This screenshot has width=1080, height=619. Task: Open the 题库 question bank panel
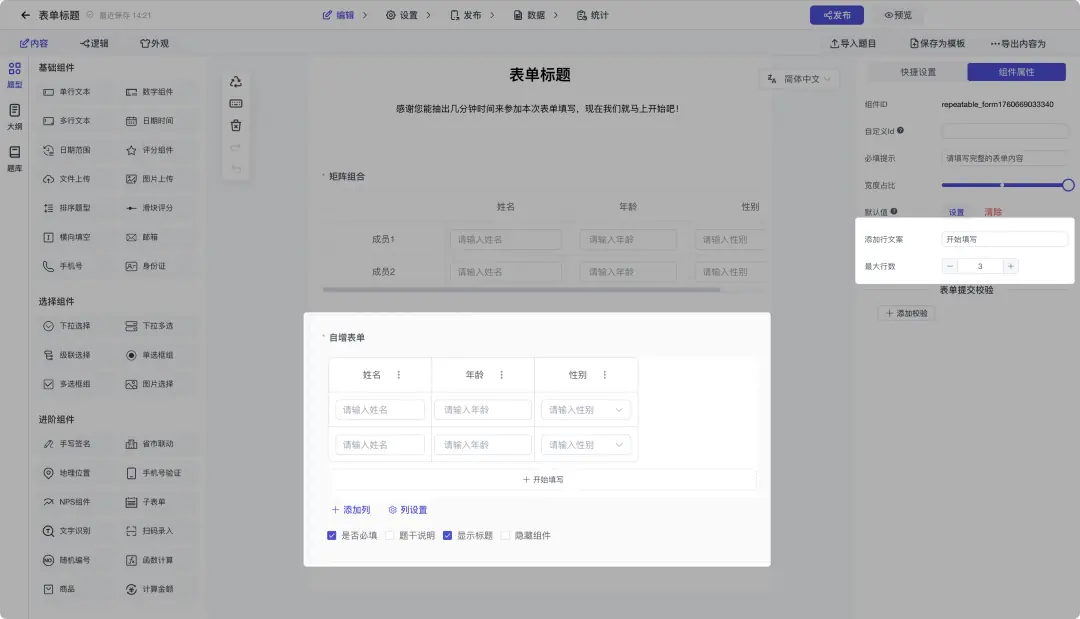click(14, 158)
